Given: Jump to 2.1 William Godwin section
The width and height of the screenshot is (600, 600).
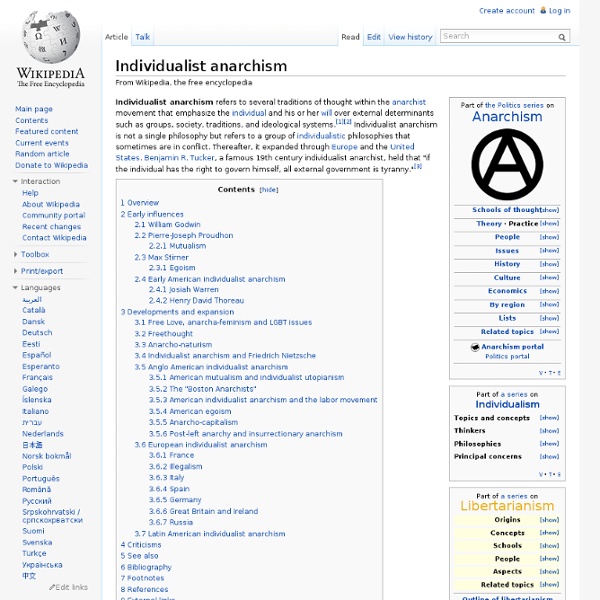Looking at the screenshot, I should click(167, 225).
